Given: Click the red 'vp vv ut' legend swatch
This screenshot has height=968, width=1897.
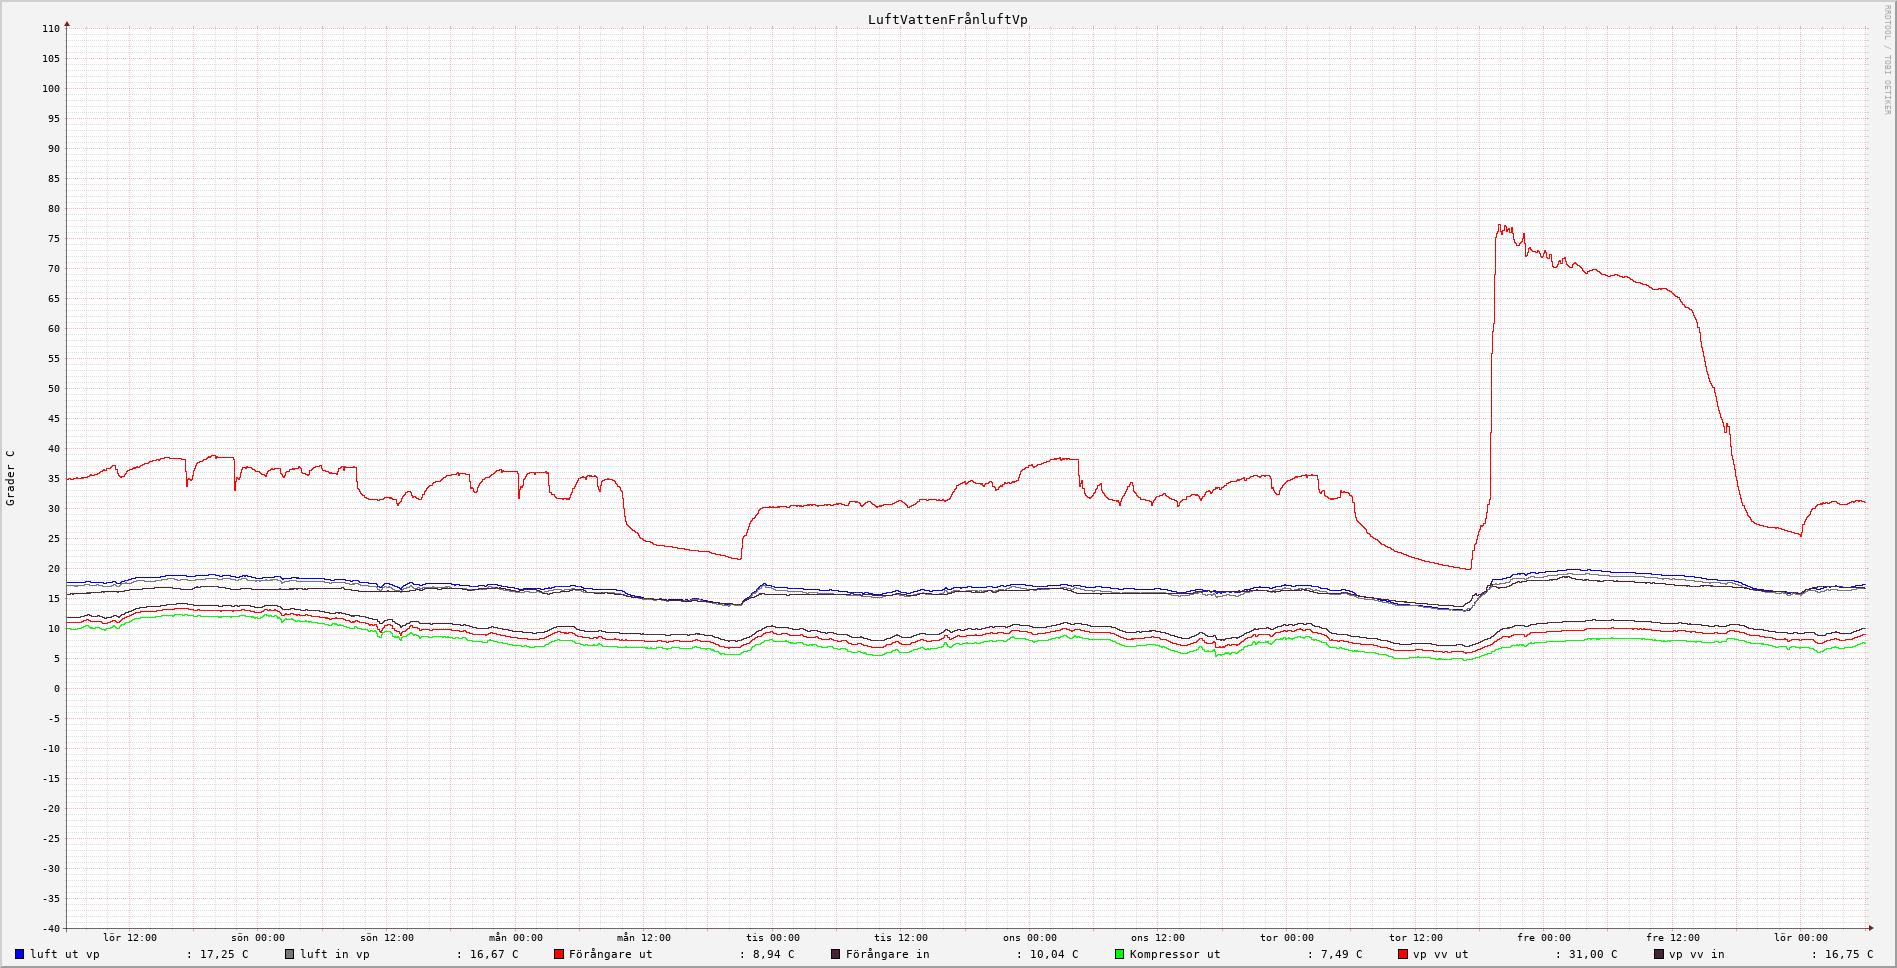Looking at the screenshot, I should [x=1403, y=954].
